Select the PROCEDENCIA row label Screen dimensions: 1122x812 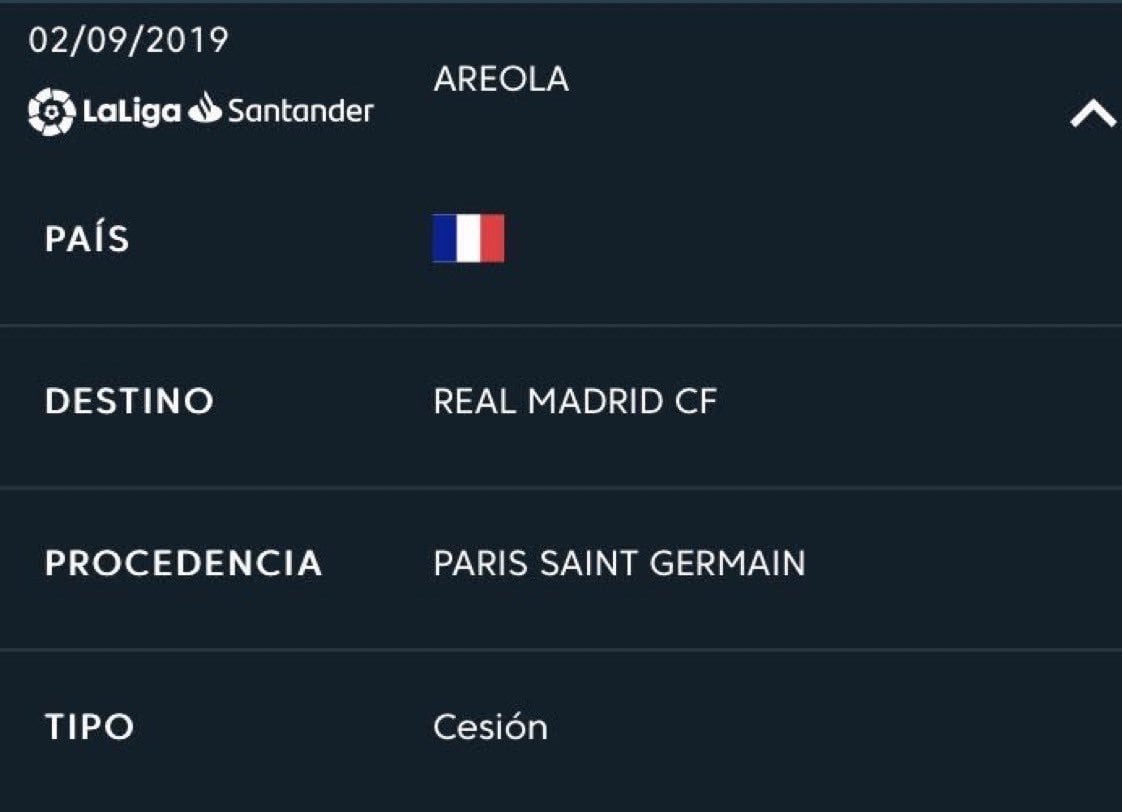pyautogui.click(x=183, y=563)
